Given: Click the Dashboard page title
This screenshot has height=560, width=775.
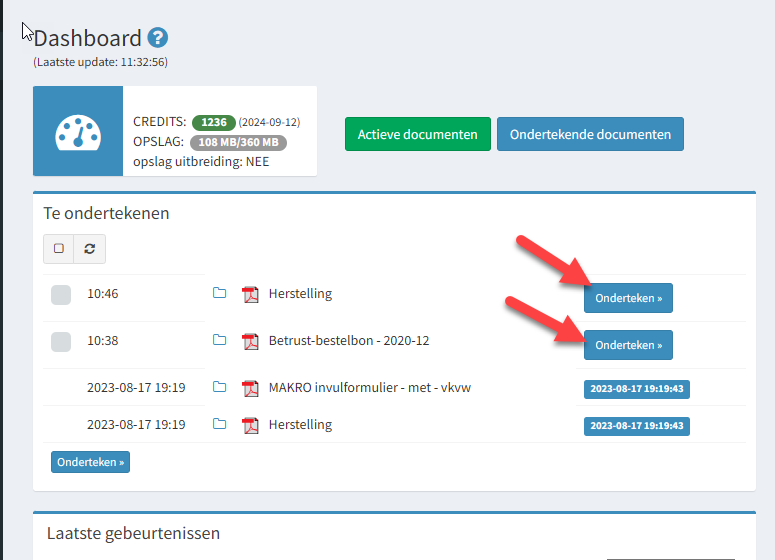Looking at the screenshot, I should coord(87,38).
